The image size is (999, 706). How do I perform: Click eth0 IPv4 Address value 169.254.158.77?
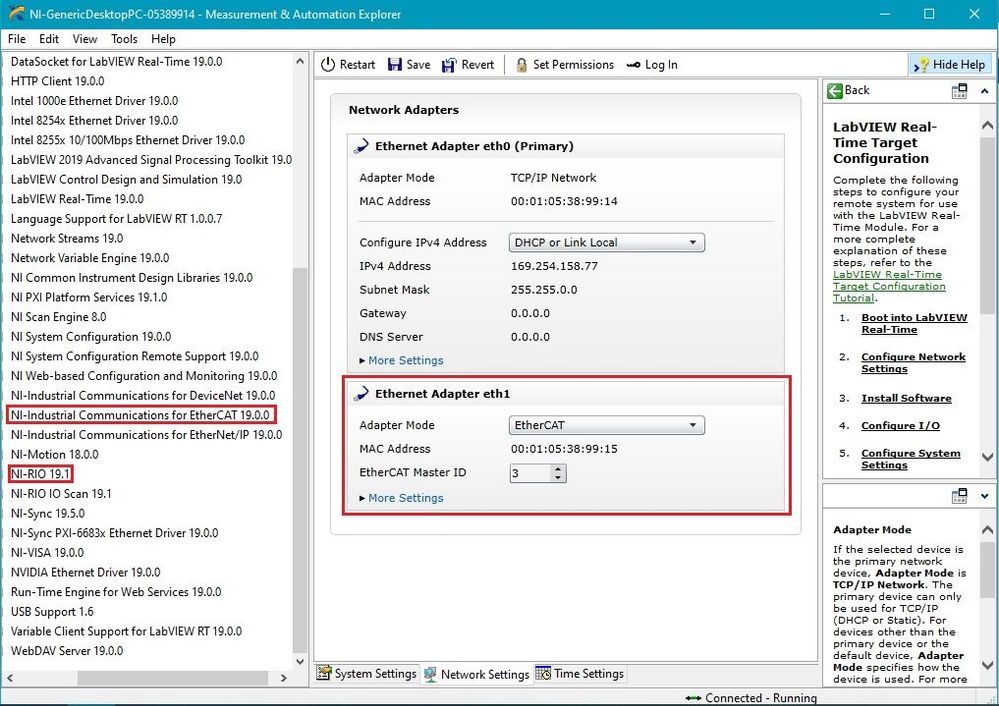pyautogui.click(x=554, y=266)
